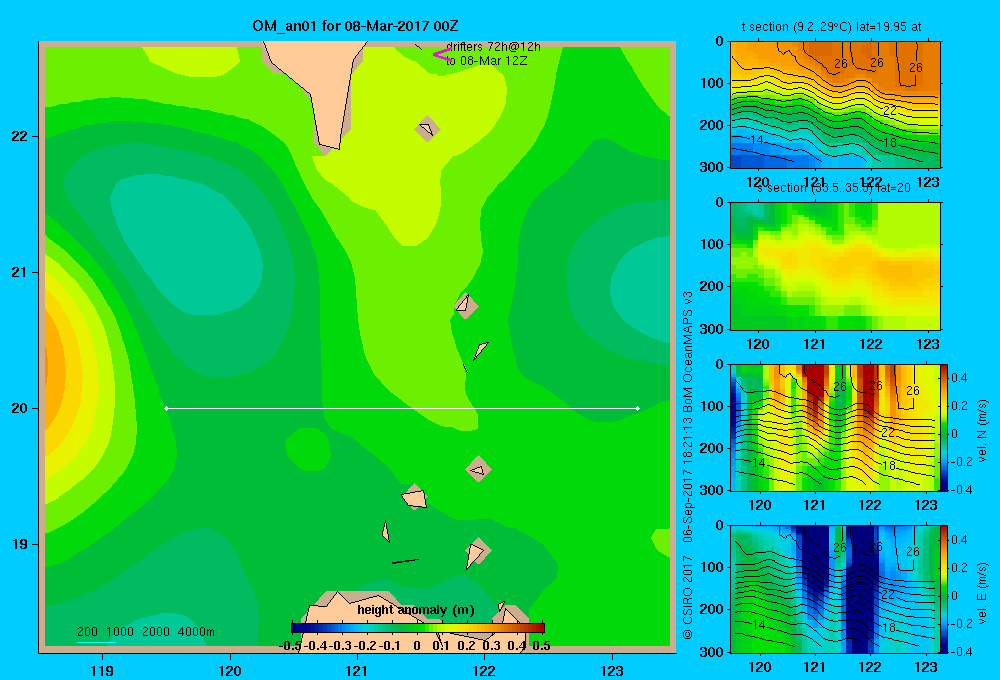
Task: Click the 0.5 tick on height anomaly colorbar
Action: [x=541, y=646]
